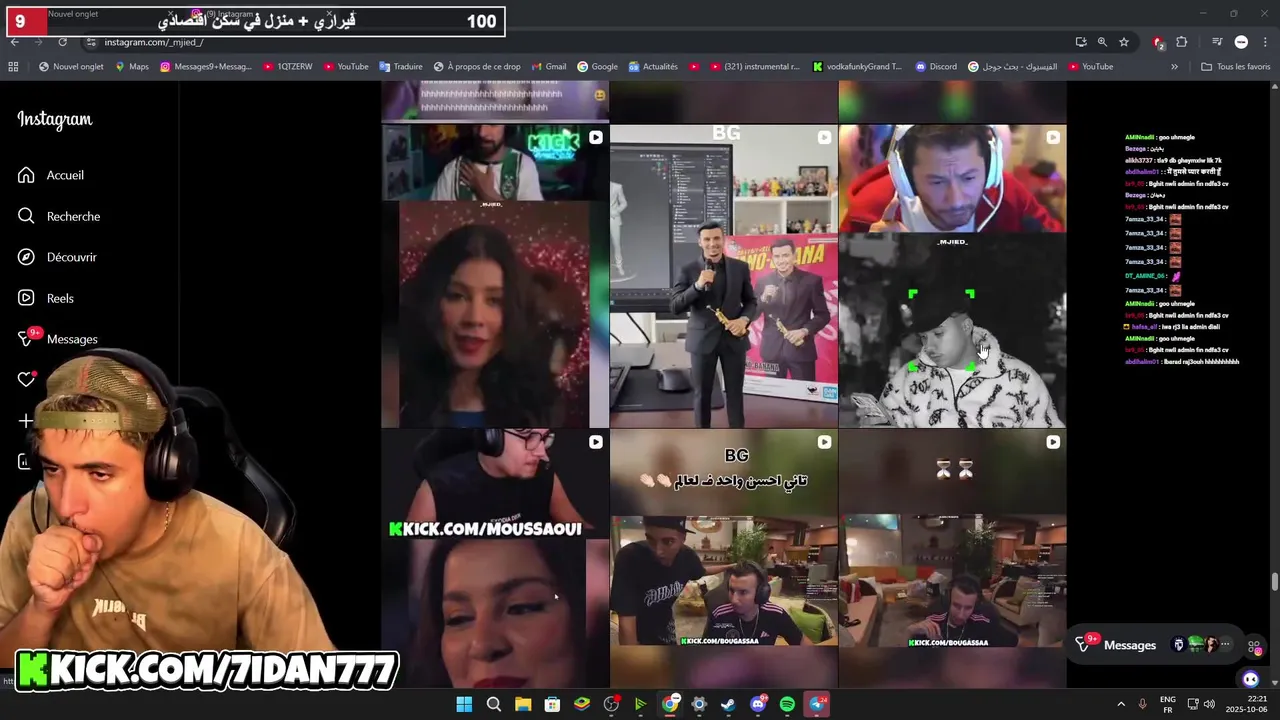This screenshot has height=720, width=1280.
Task: Expand the bookmarks overflow chevron
Action: coord(1174,67)
